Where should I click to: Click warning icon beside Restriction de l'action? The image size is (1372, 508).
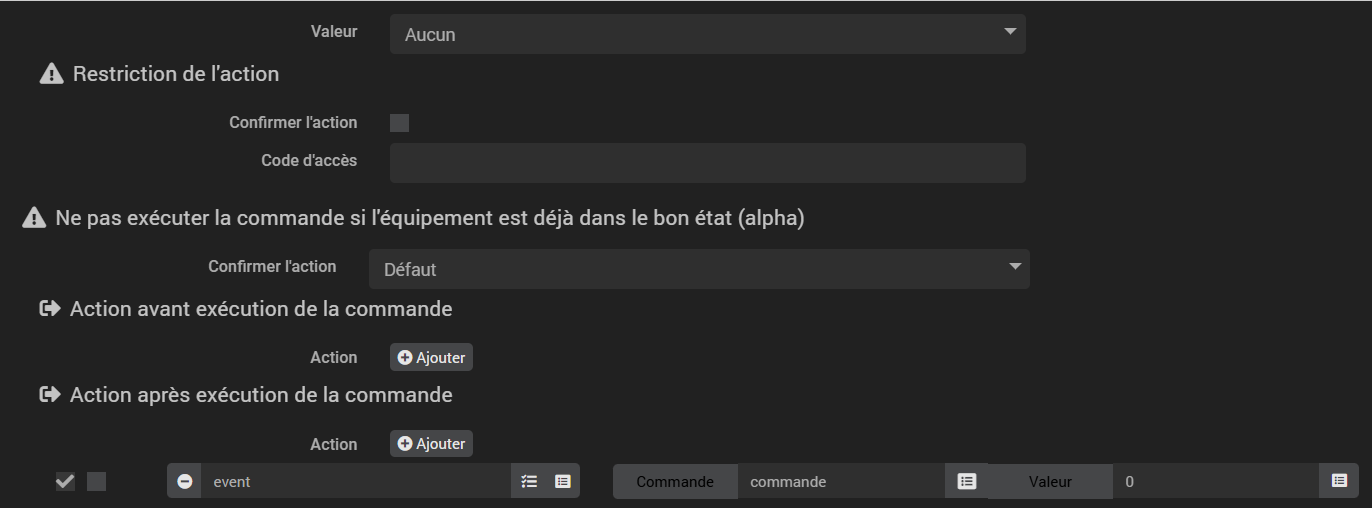[51, 74]
